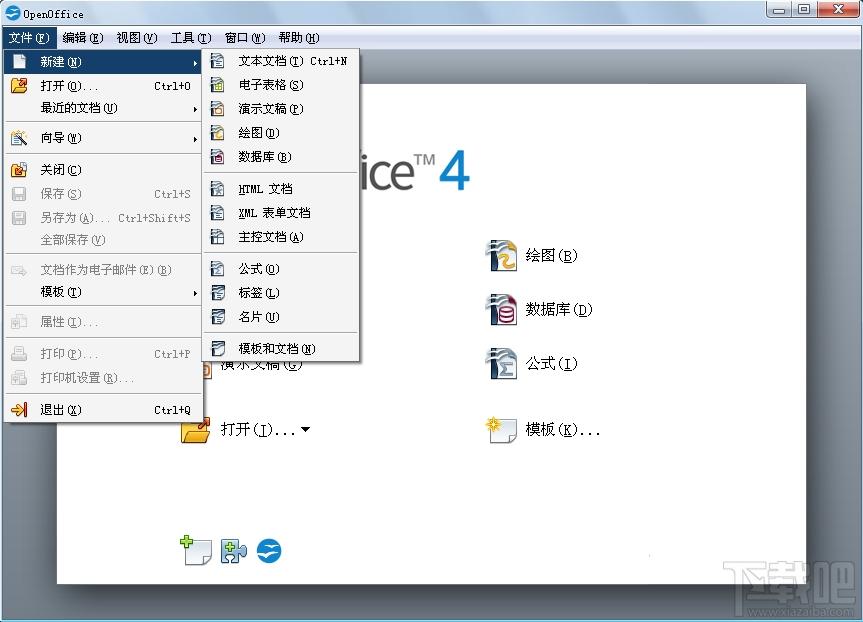This screenshot has width=863, height=622.
Task: Click the get more templates icon
Action: (x=196, y=550)
